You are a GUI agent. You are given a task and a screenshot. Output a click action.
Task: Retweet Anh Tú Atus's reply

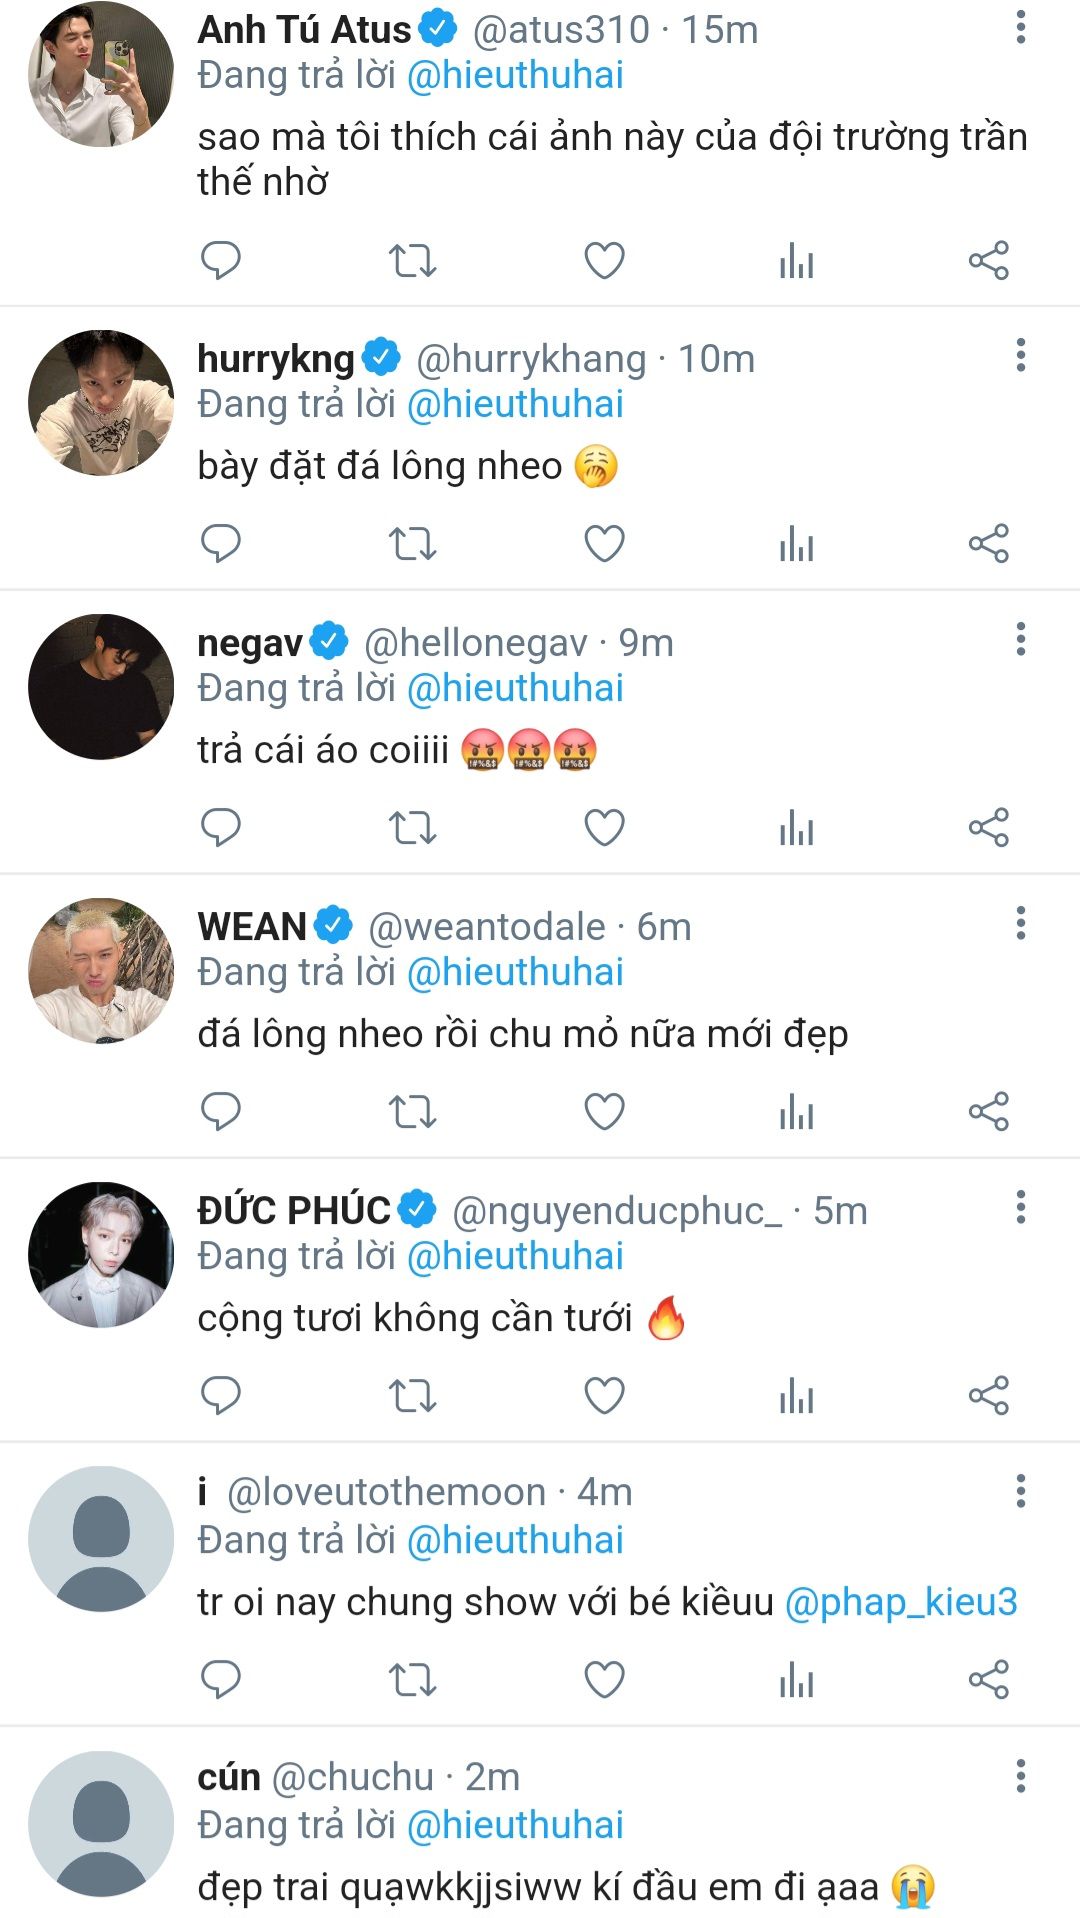point(412,261)
